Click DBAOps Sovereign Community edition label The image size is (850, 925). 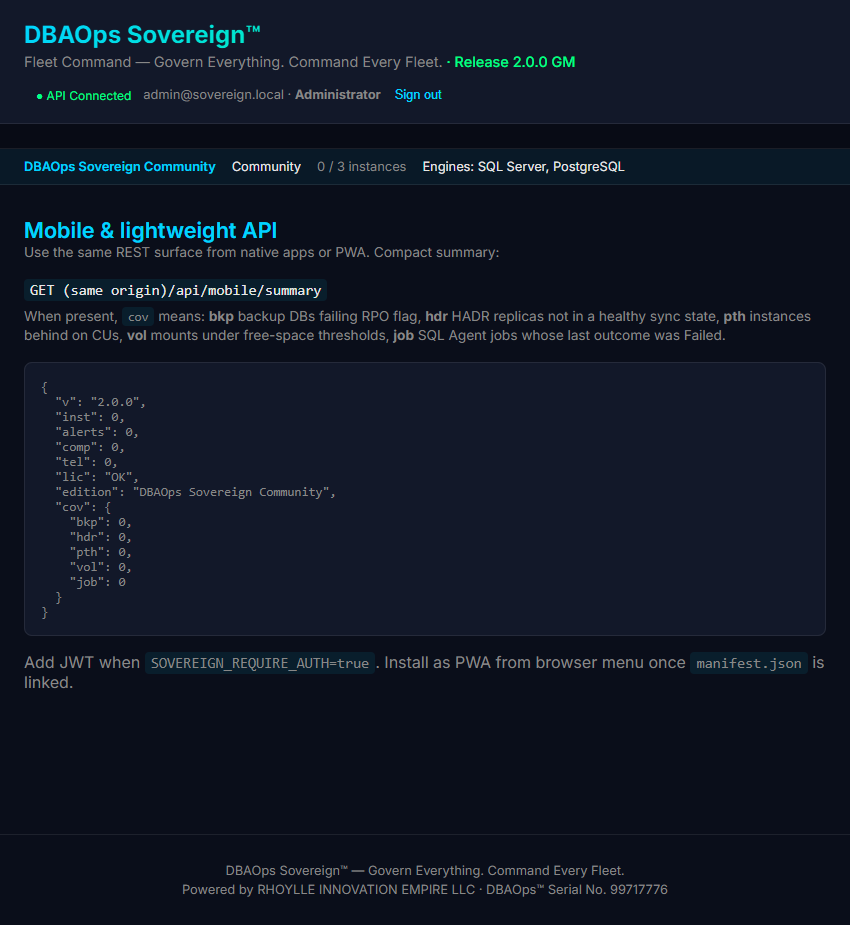tap(120, 166)
